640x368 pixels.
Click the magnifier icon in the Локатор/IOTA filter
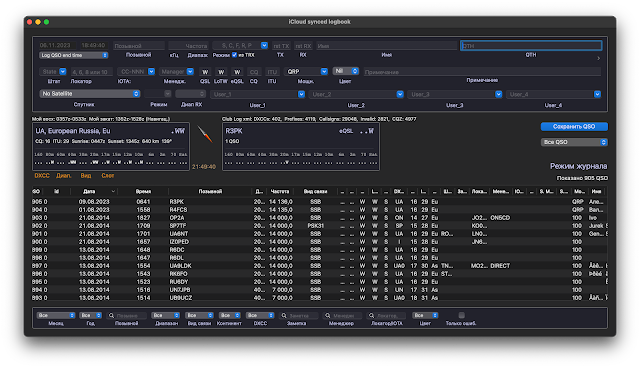click(x=371, y=315)
